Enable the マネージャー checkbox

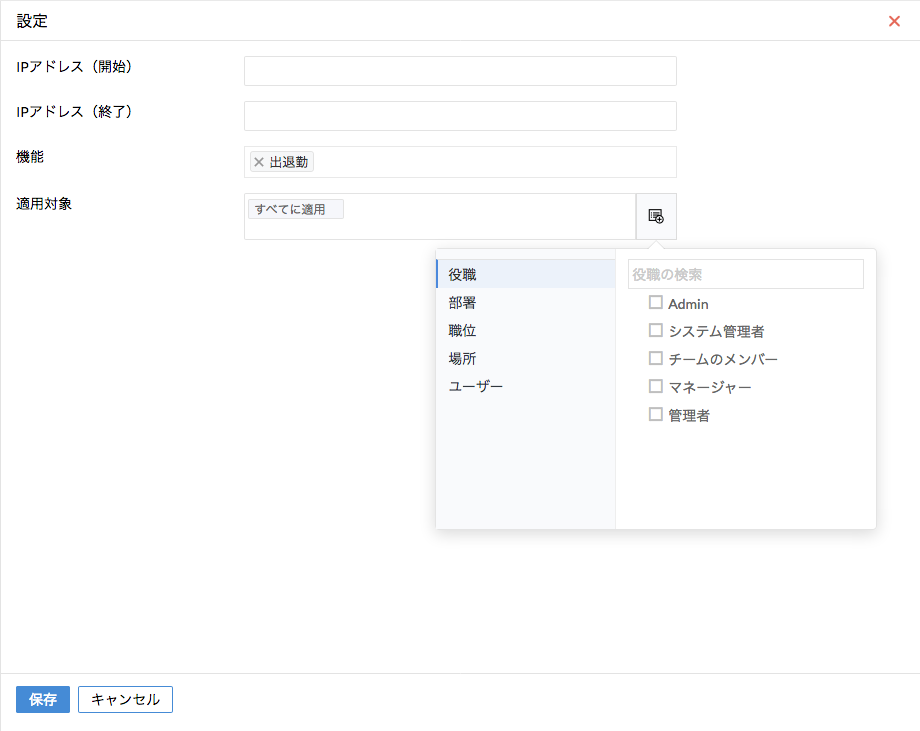655,386
